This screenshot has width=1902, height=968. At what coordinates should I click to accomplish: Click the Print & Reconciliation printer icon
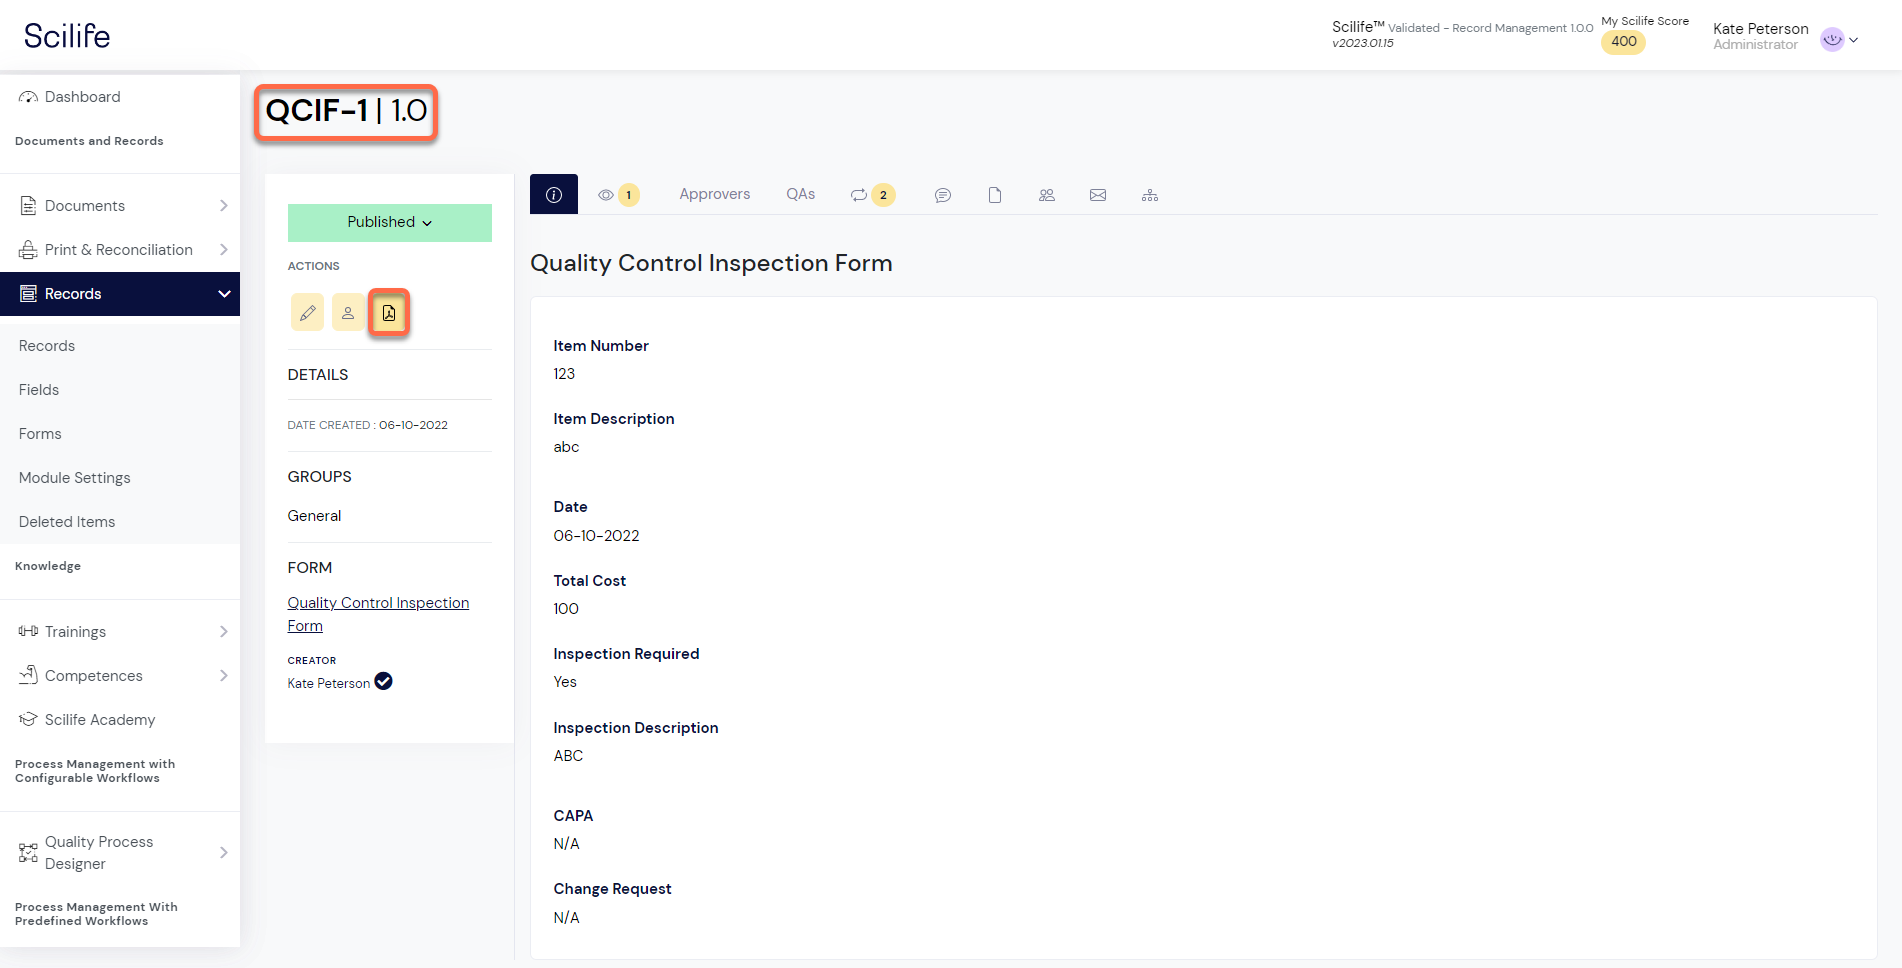pos(28,250)
